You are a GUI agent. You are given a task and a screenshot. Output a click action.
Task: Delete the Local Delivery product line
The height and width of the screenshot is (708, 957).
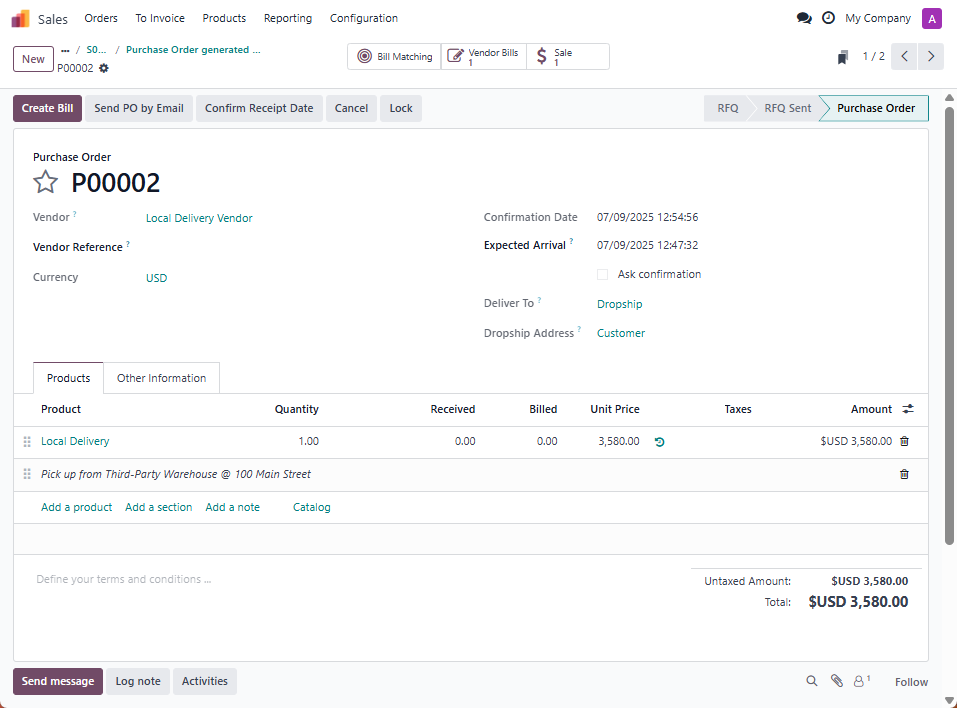pyautogui.click(x=904, y=441)
